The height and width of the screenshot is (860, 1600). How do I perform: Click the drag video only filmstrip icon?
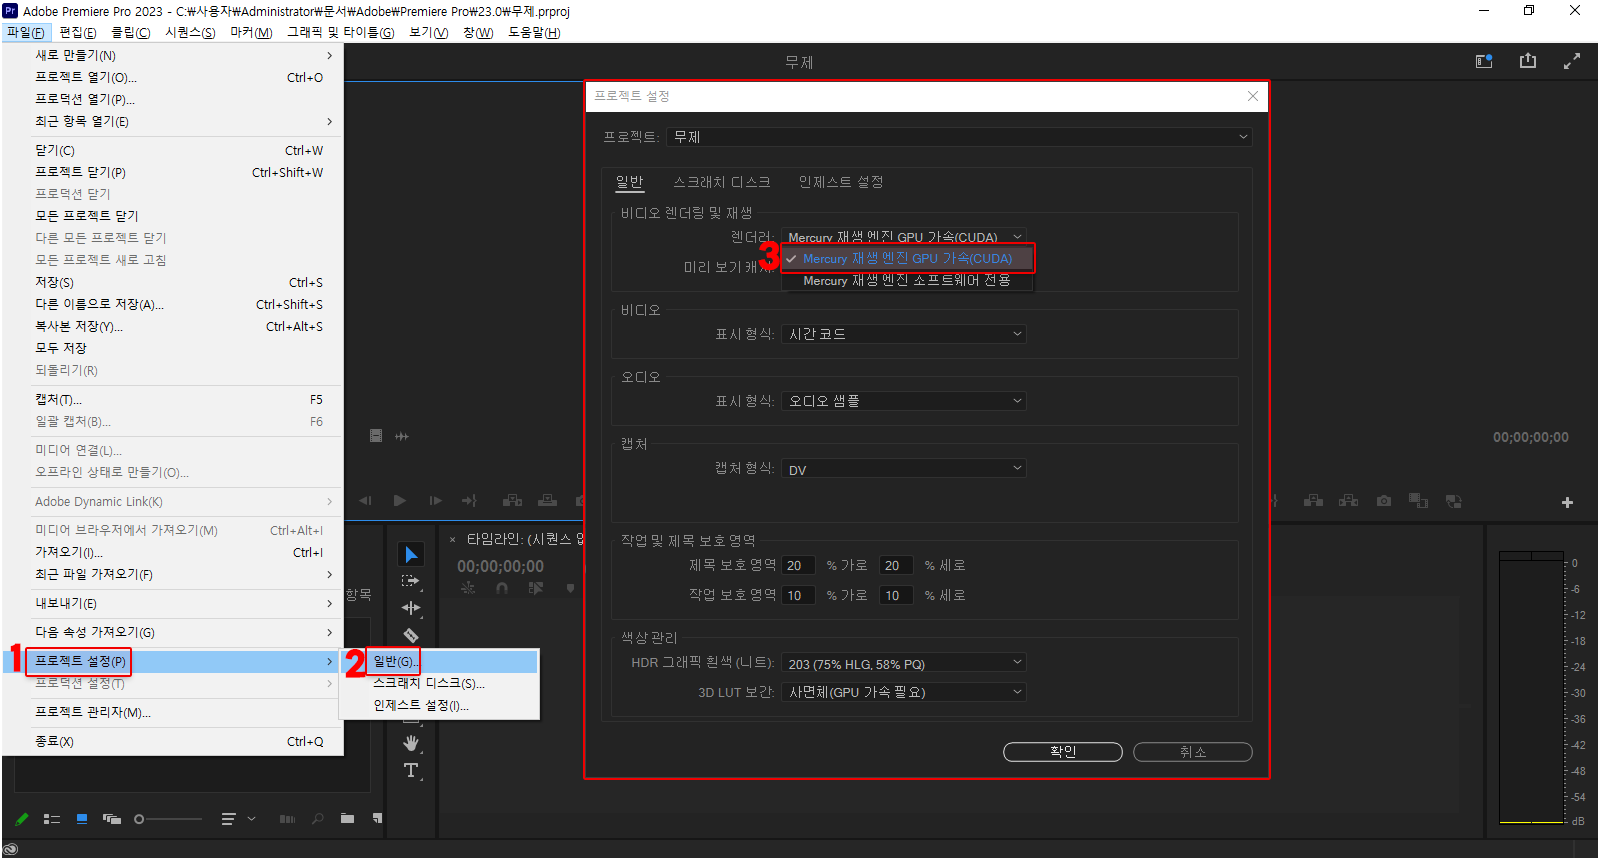click(x=376, y=436)
